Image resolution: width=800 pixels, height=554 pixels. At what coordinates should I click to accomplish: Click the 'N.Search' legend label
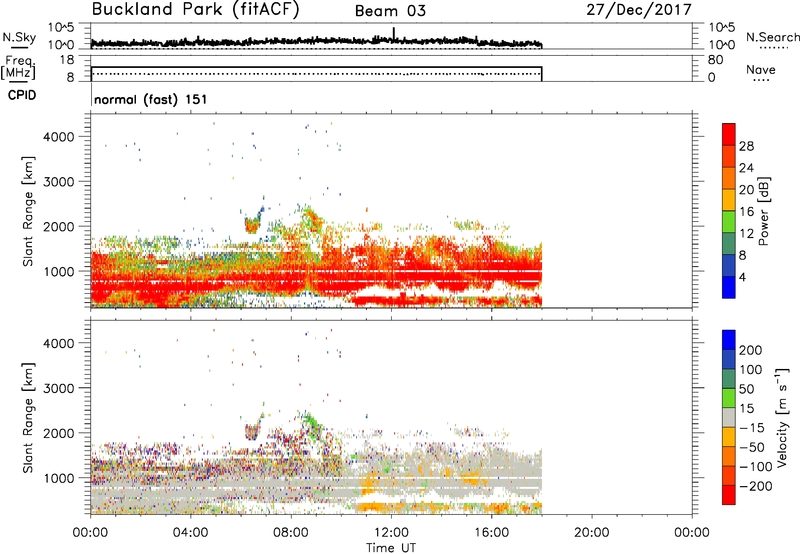tap(772, 37)
